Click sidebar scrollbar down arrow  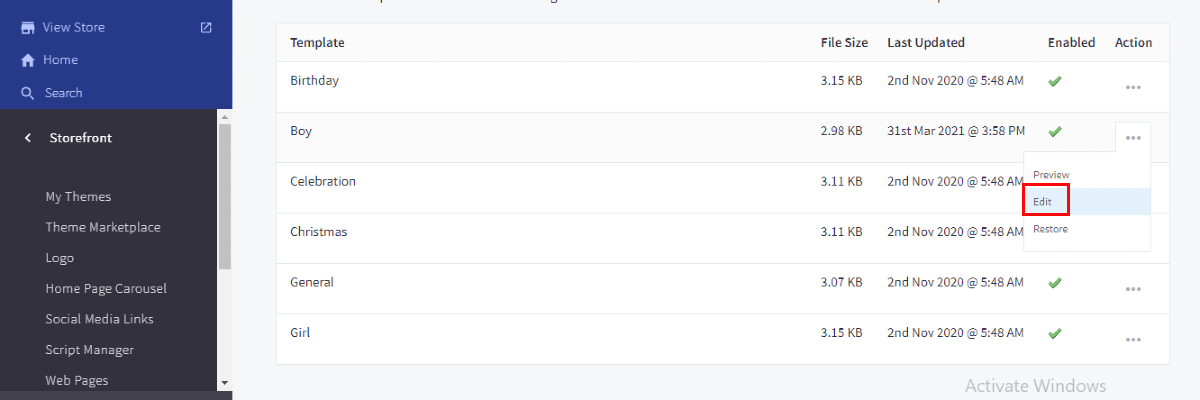coord(224,382)
